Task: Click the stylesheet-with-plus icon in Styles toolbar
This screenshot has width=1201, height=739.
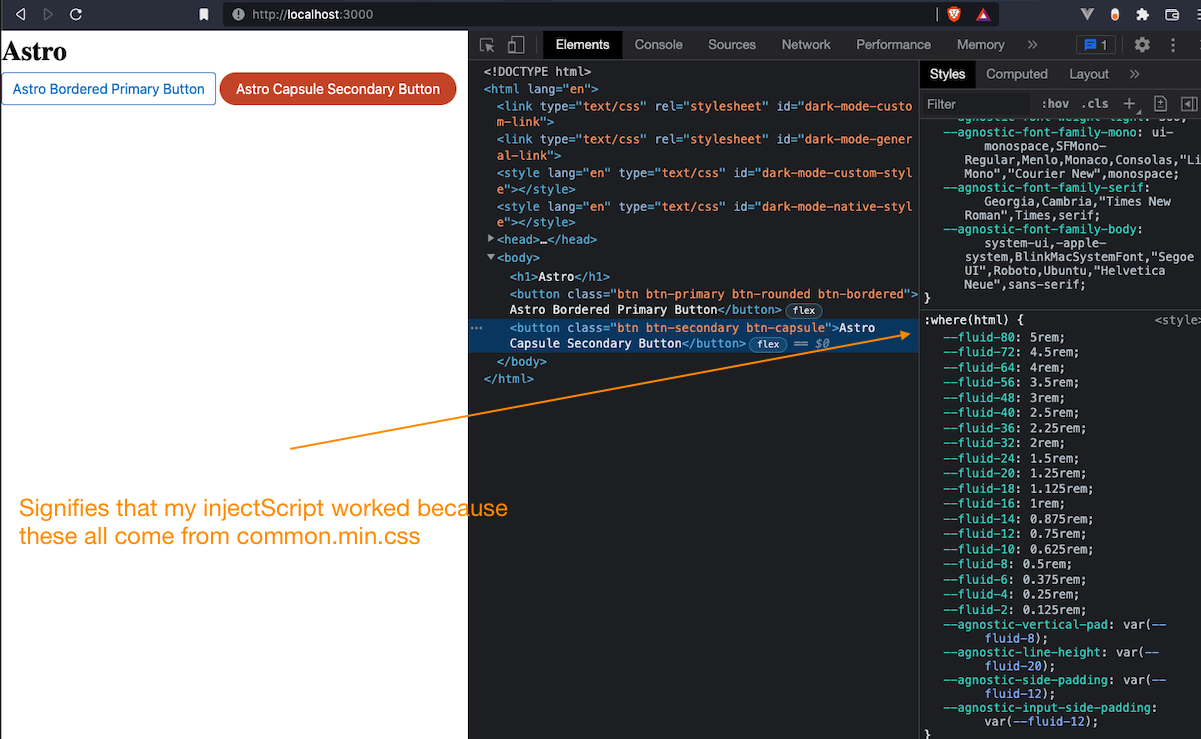Action: (x=1160, y=104)
